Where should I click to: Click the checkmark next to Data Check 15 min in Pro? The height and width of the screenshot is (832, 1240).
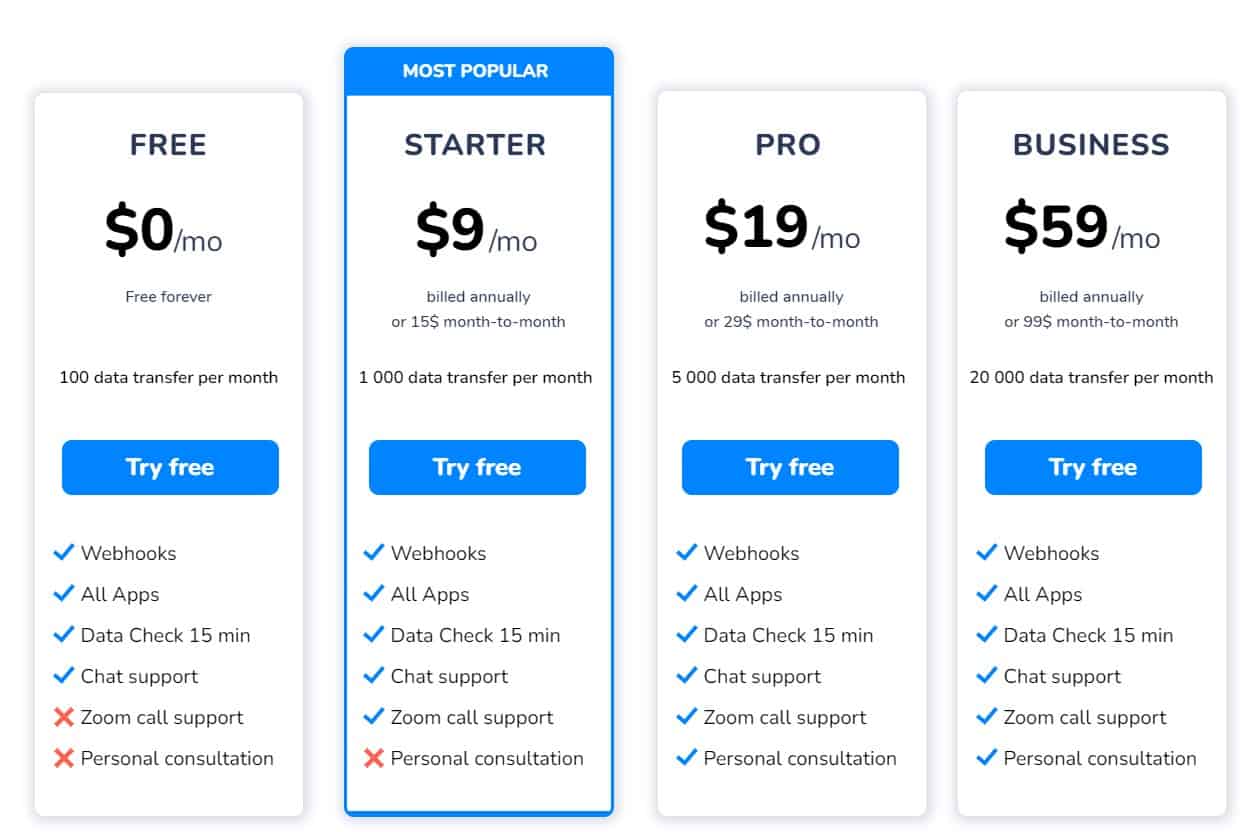(686, 634)
